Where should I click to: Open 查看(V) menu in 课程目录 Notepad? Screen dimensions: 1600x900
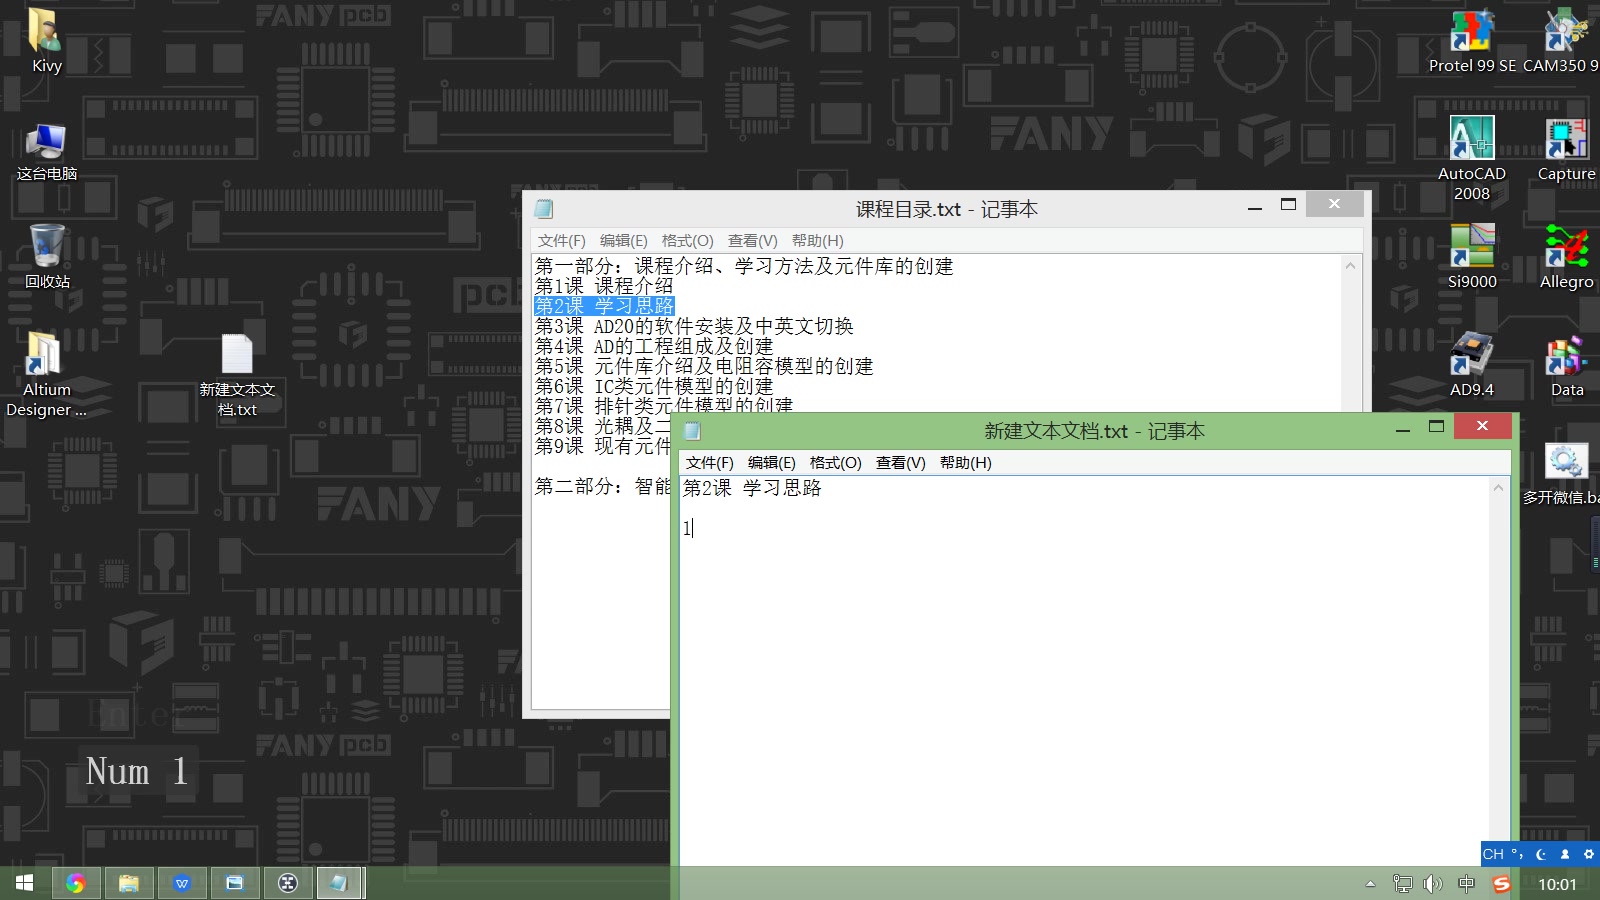753,241
